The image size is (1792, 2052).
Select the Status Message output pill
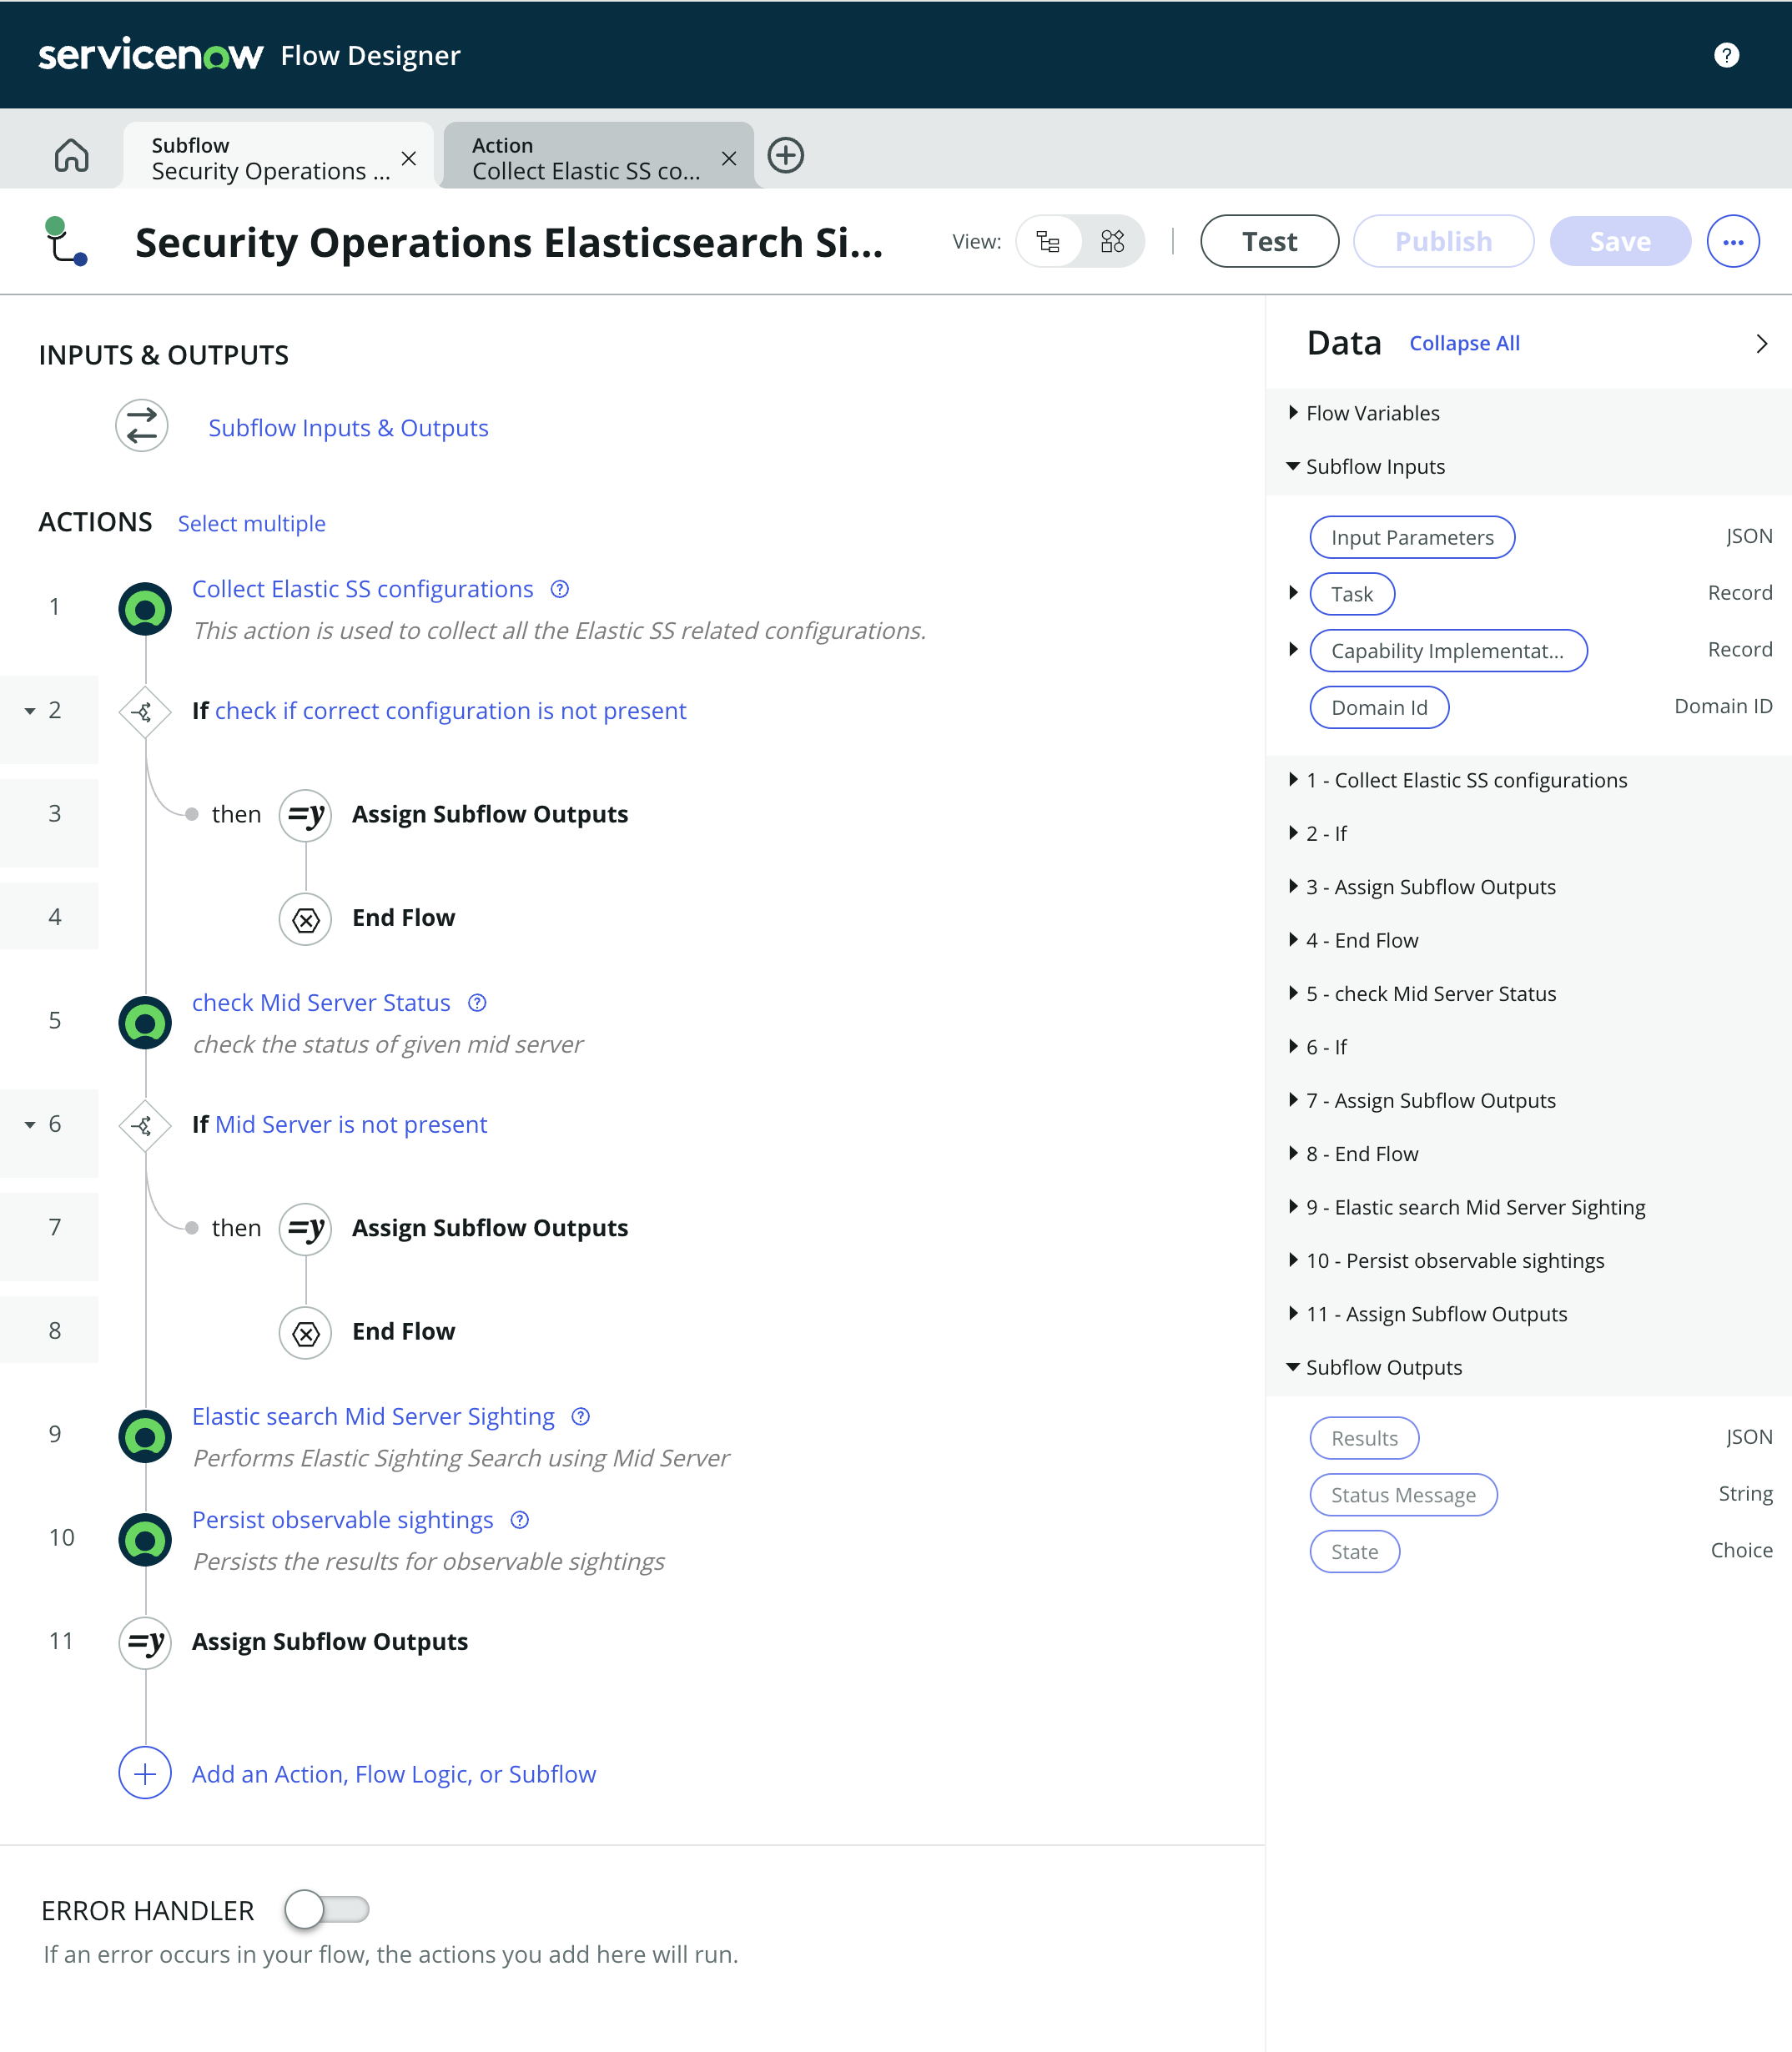click(x=1403, y=1495)
